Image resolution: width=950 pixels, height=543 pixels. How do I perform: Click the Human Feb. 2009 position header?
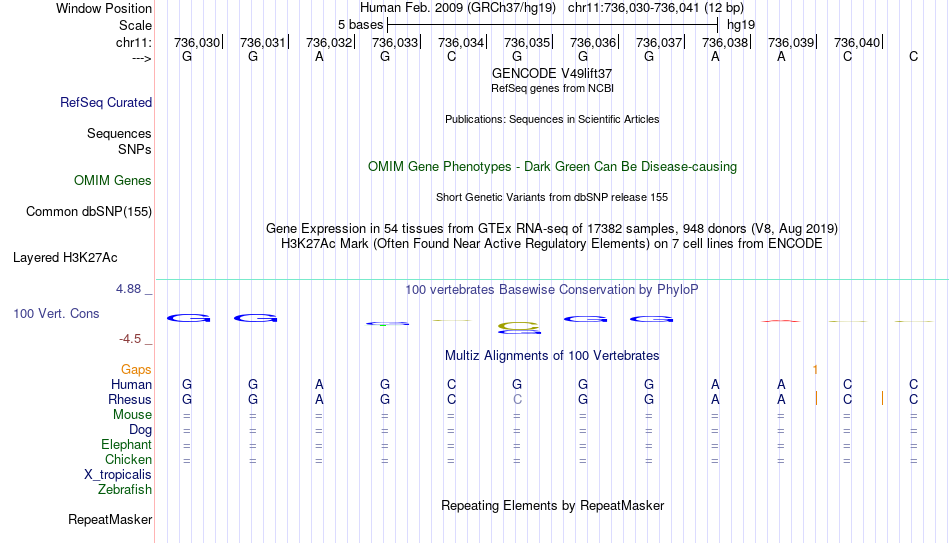pyautogui.click(x=552, y=8)
